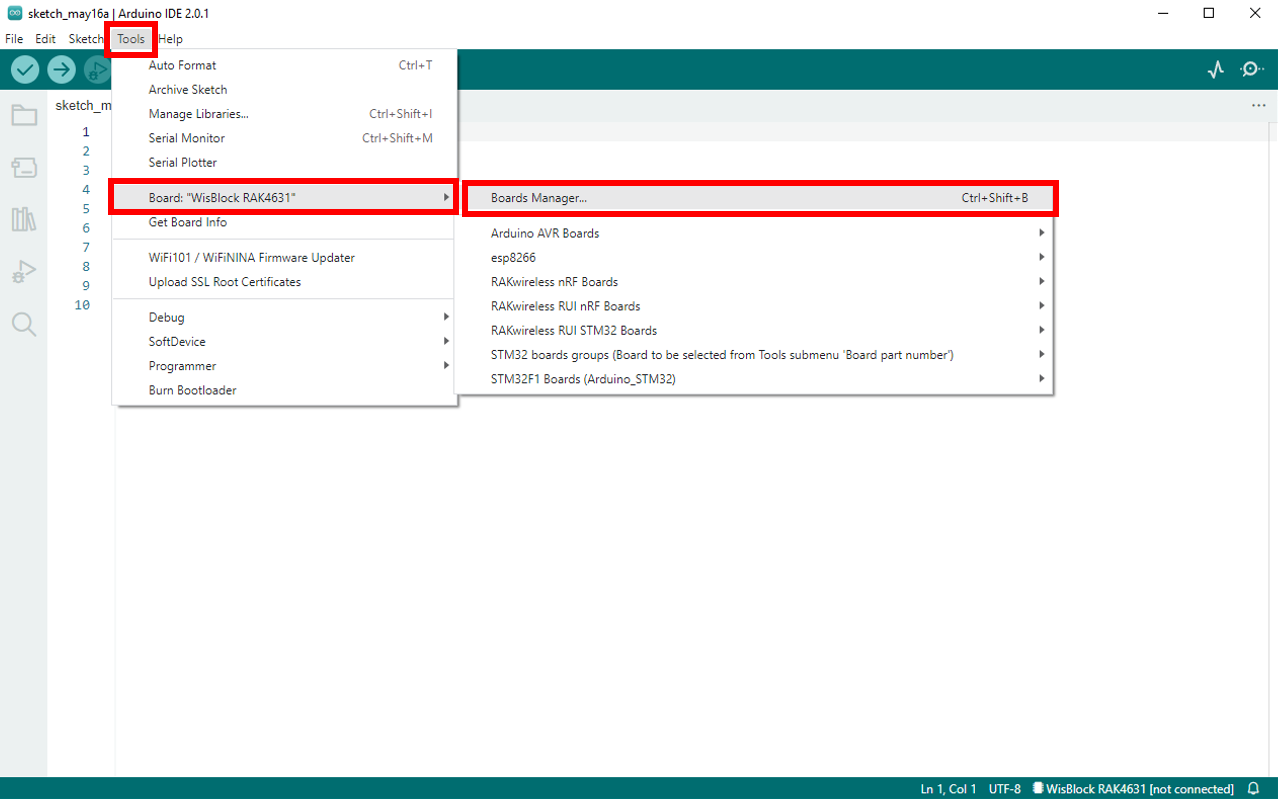Open the Sketch menu
The height and width of the screenshot is (799, 1278).
pos(86,39)
